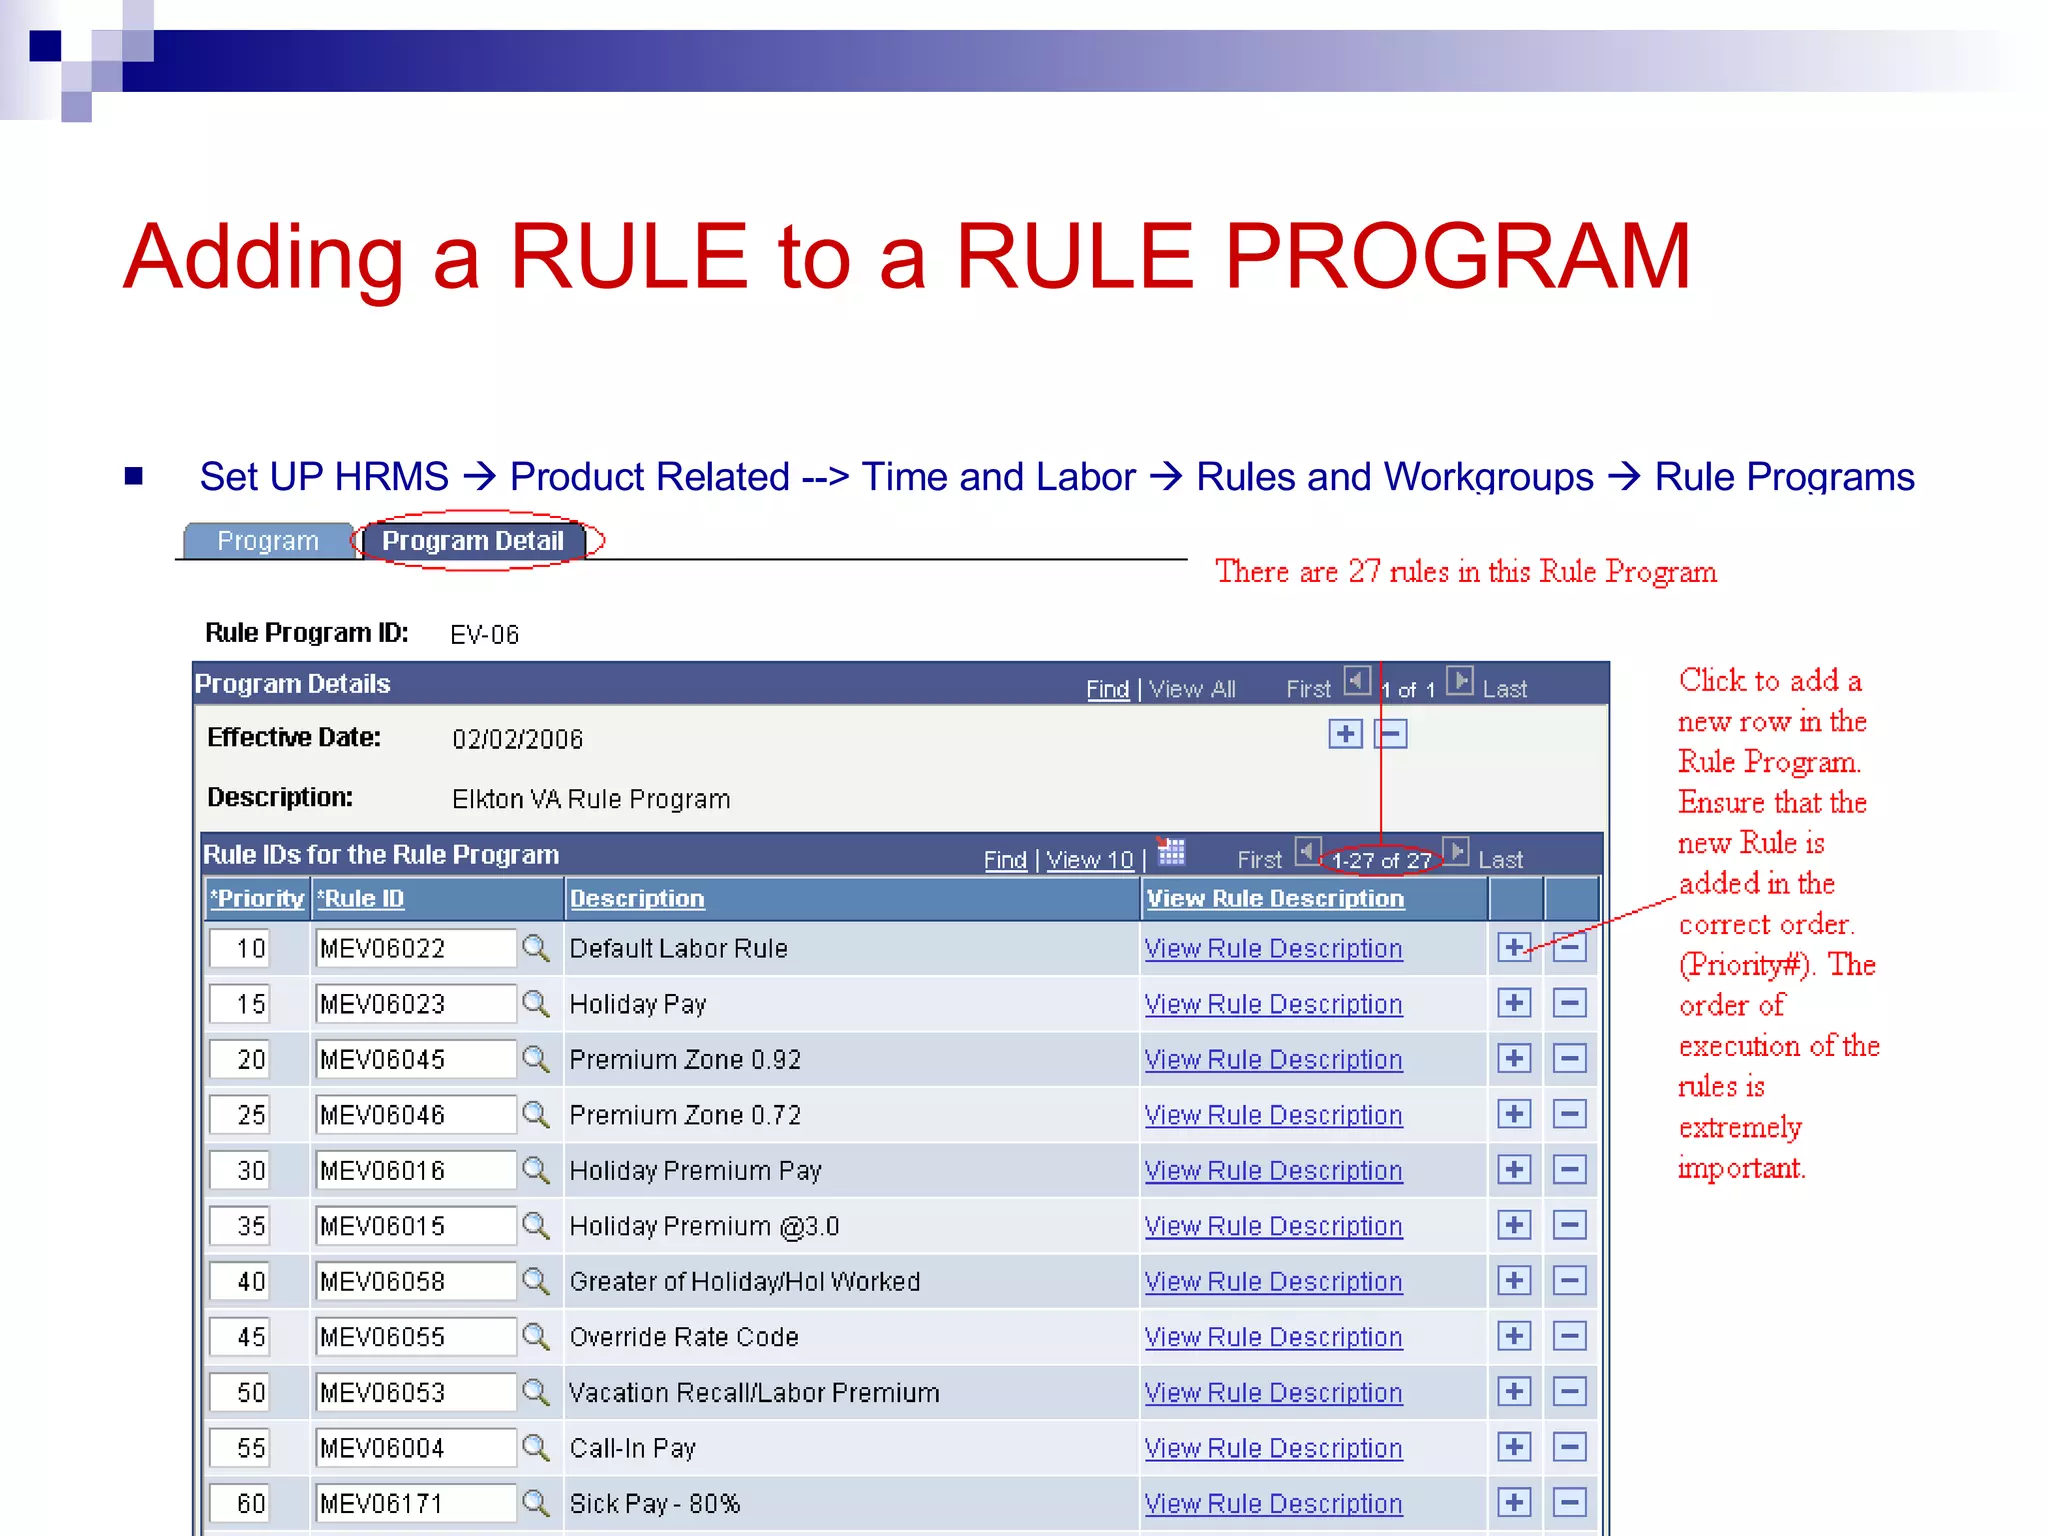The image size is (2048, 1536).
Task: Delete effective-dated row in Program Details
Action: 1391,734
